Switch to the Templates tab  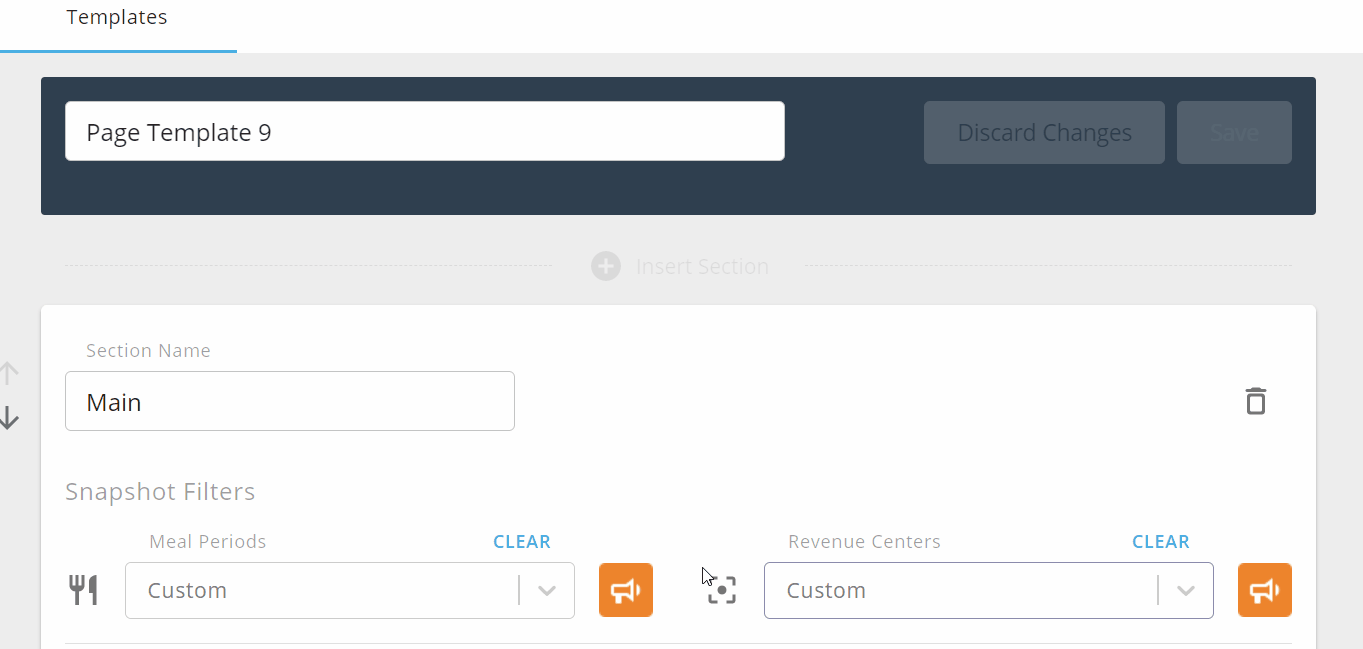[x=117, y=18]
